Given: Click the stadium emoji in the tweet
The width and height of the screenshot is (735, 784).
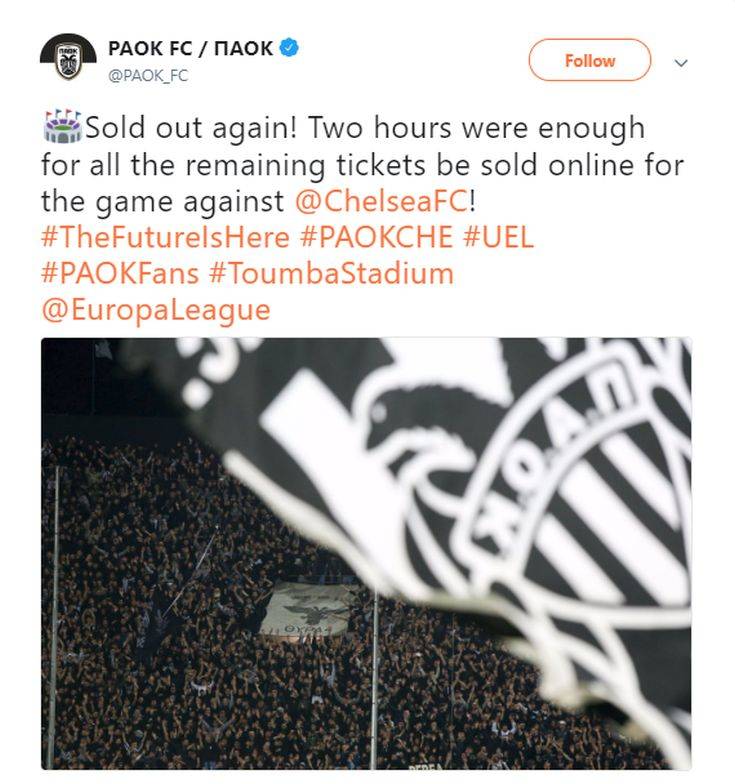Looking at the screenshot, I should click(61, 128).
